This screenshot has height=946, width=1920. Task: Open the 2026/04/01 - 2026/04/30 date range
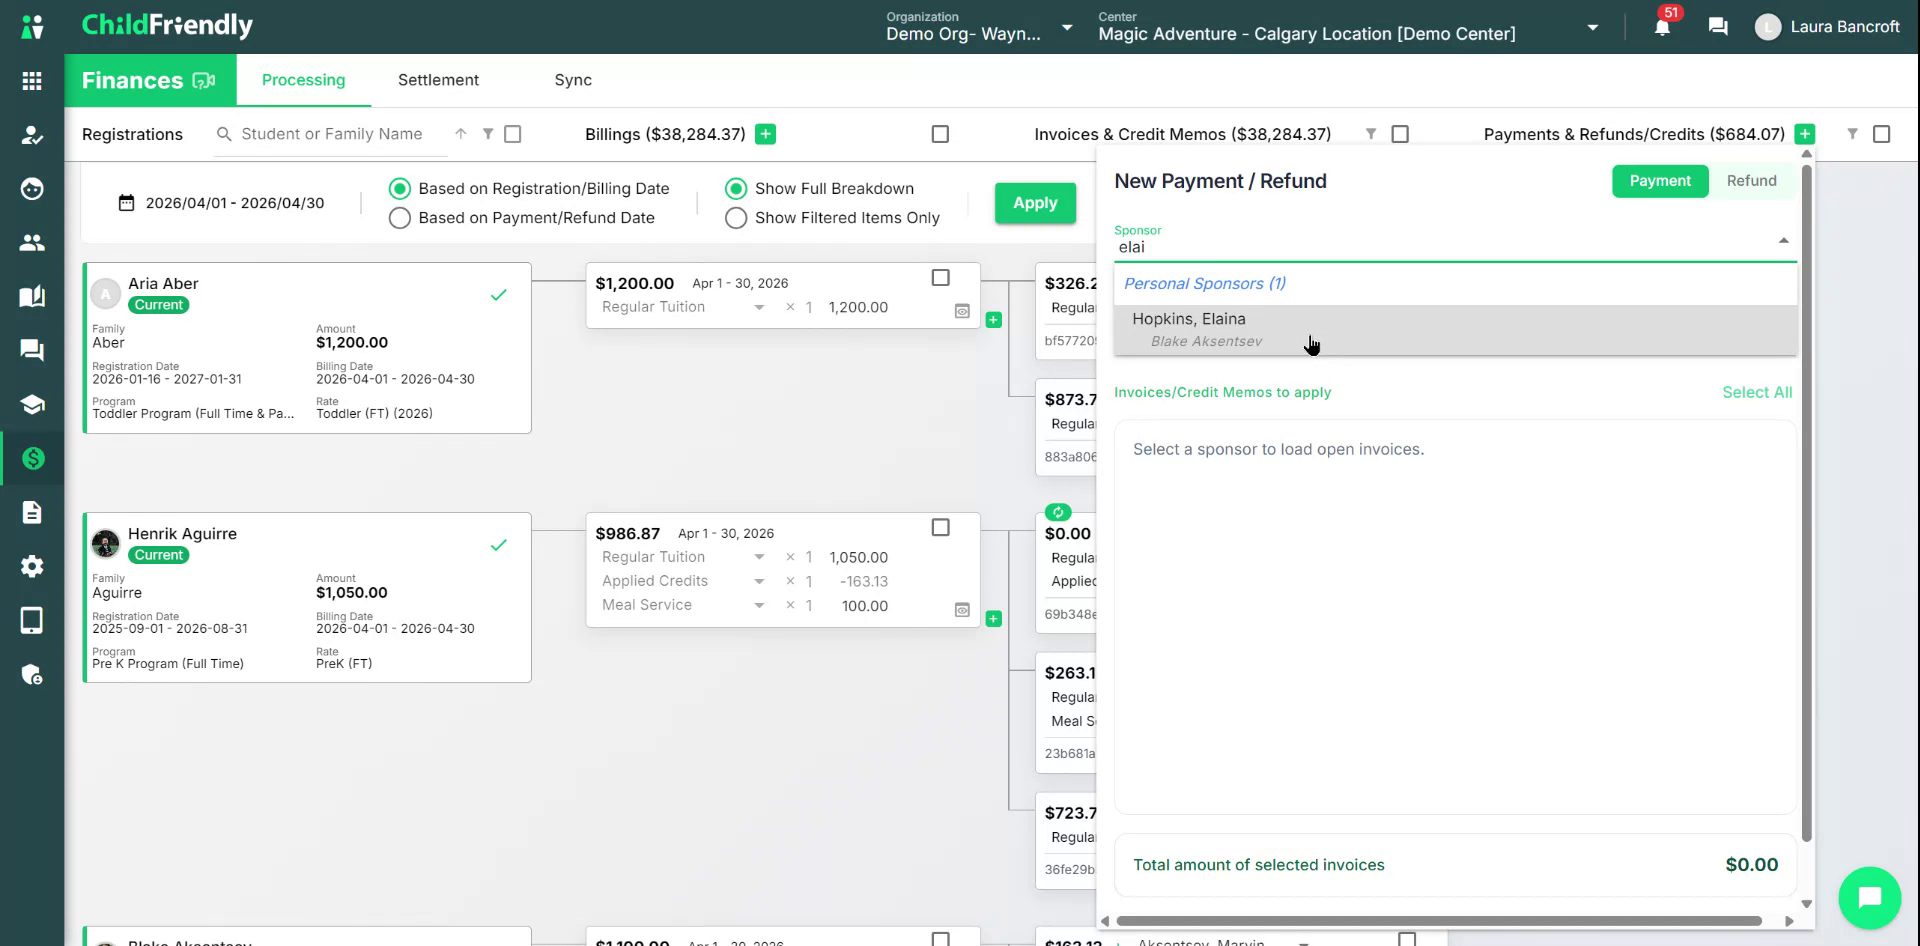235,203
